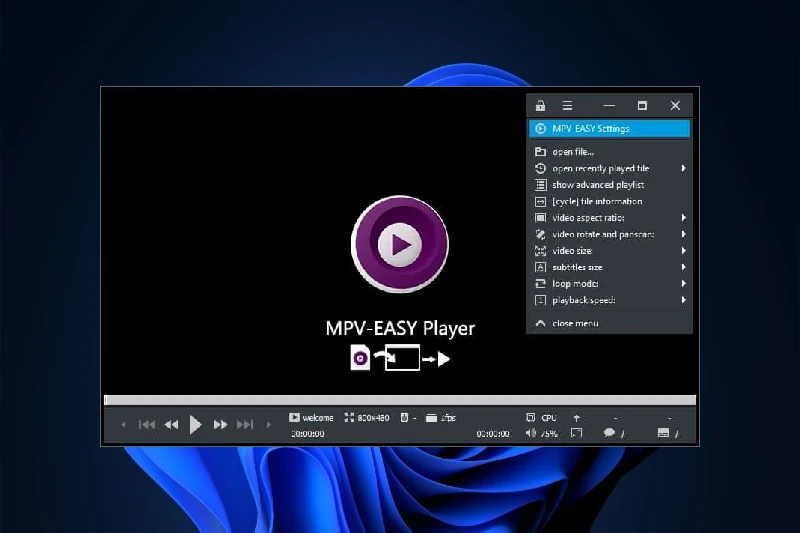The image size is (800, 533).
Task: Click the folder icon beside 'open file...'
Action: tap(540, 152)
